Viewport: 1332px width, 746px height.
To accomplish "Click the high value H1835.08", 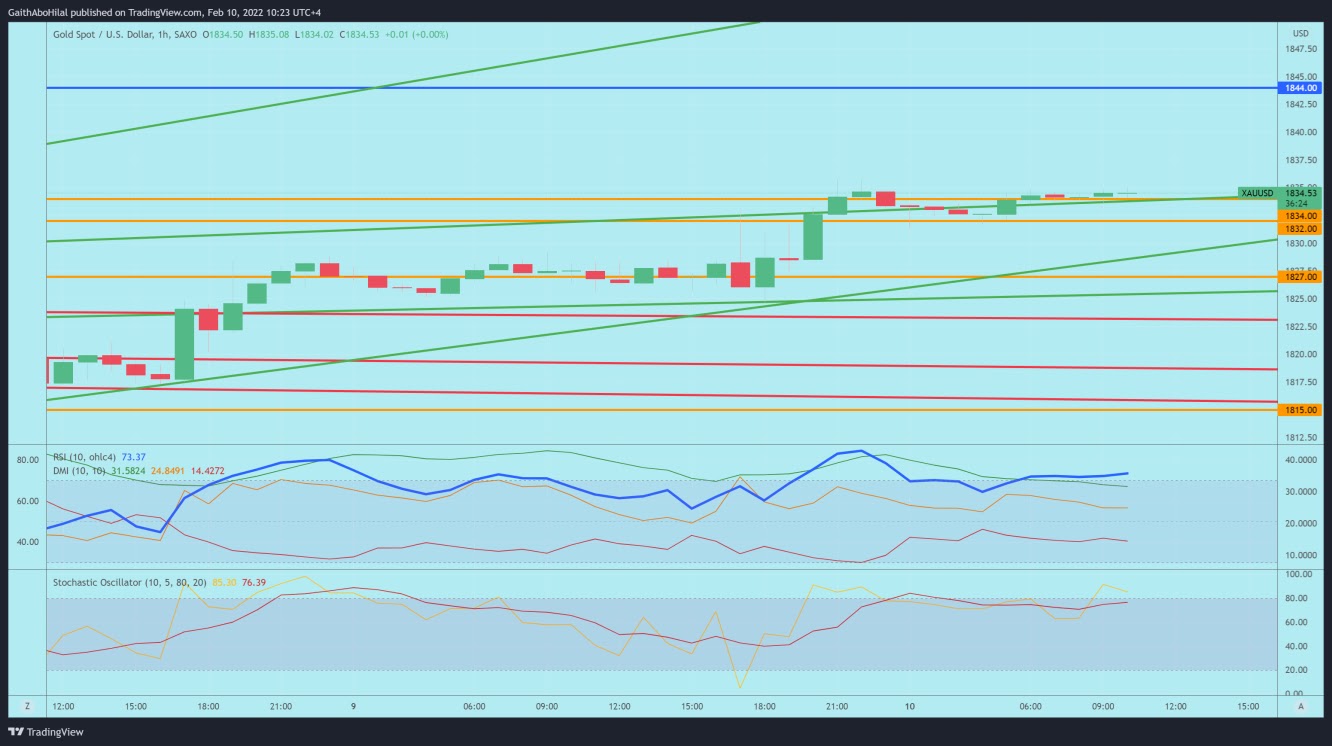I will 270,34.
